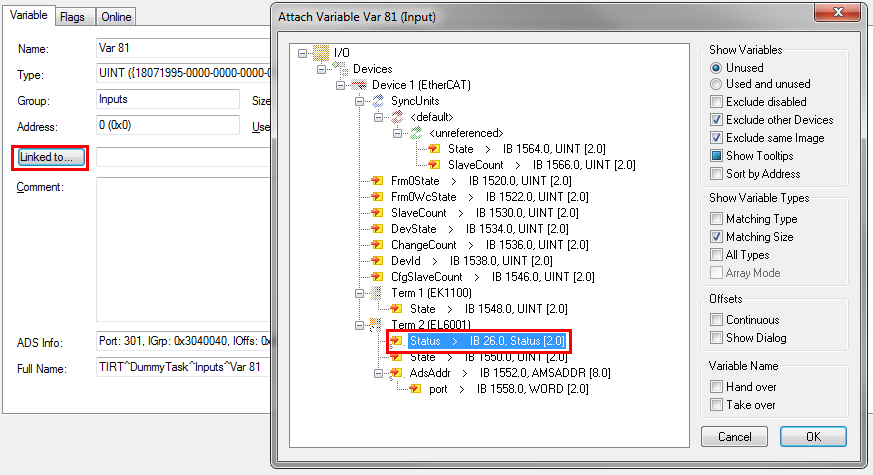Click icon of Status IB 26.0 variable
873x475 pixels.
pos(396,341)
